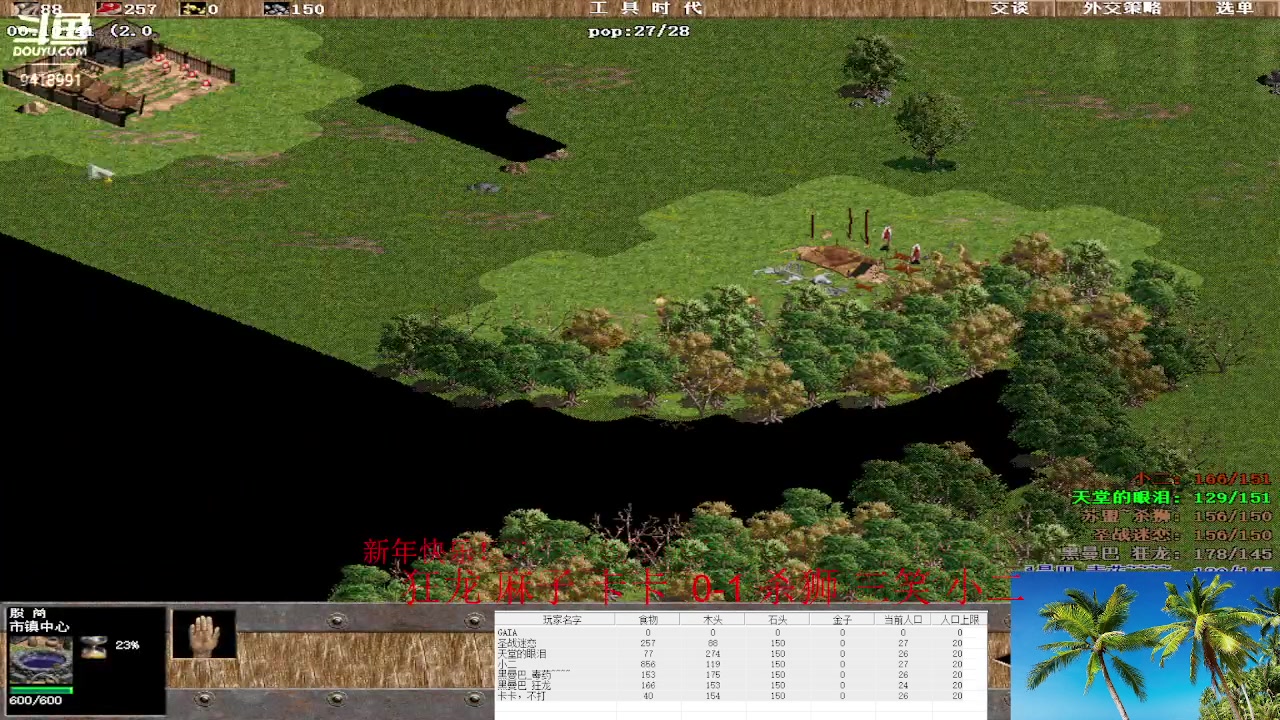Select the villager beside the storage pit
This screenshot has width=1280, height=720.
(886, 238)
